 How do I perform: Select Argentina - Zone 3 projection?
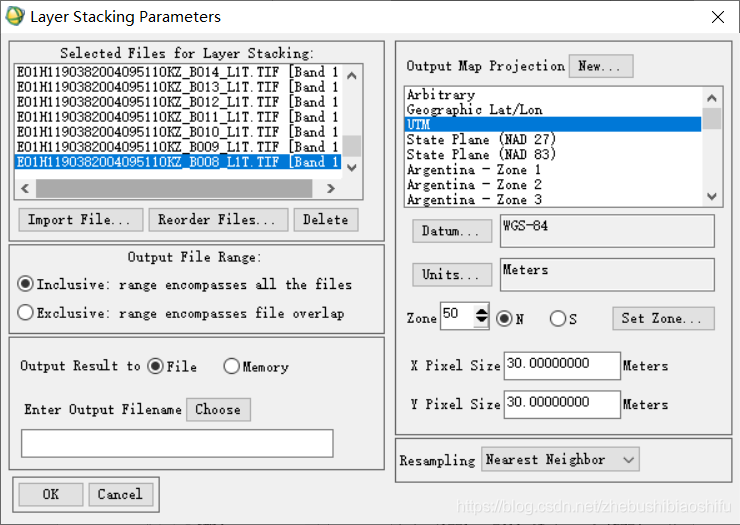tap(553, 200)
